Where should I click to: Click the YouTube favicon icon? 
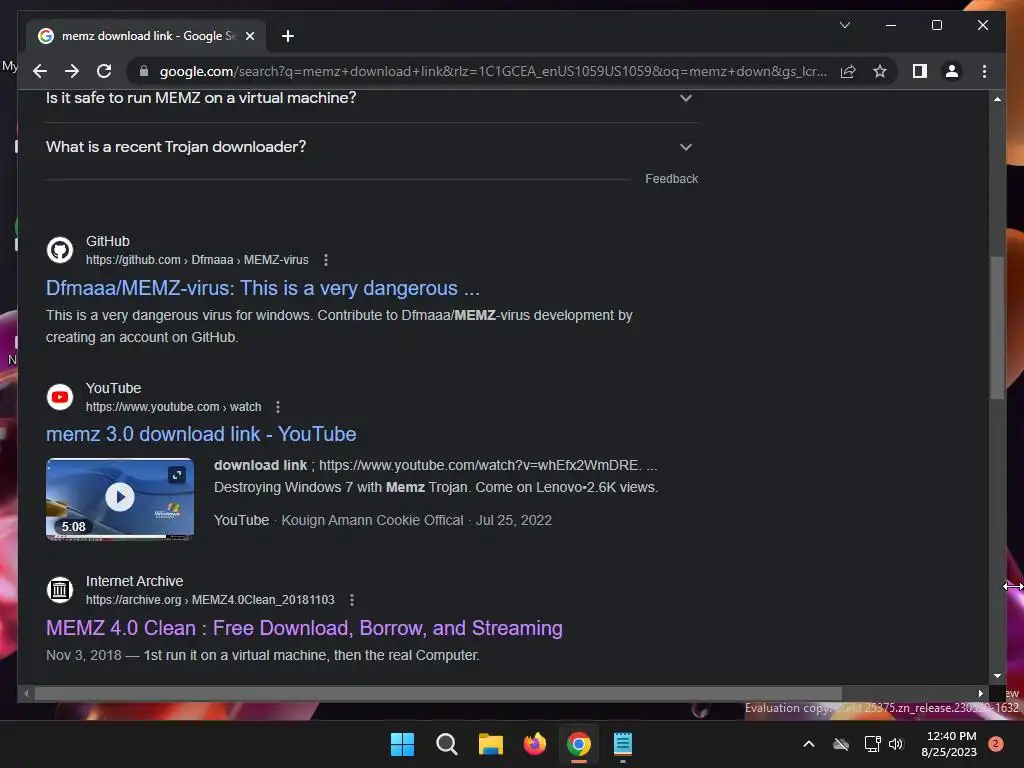click(x=60, y=397)
